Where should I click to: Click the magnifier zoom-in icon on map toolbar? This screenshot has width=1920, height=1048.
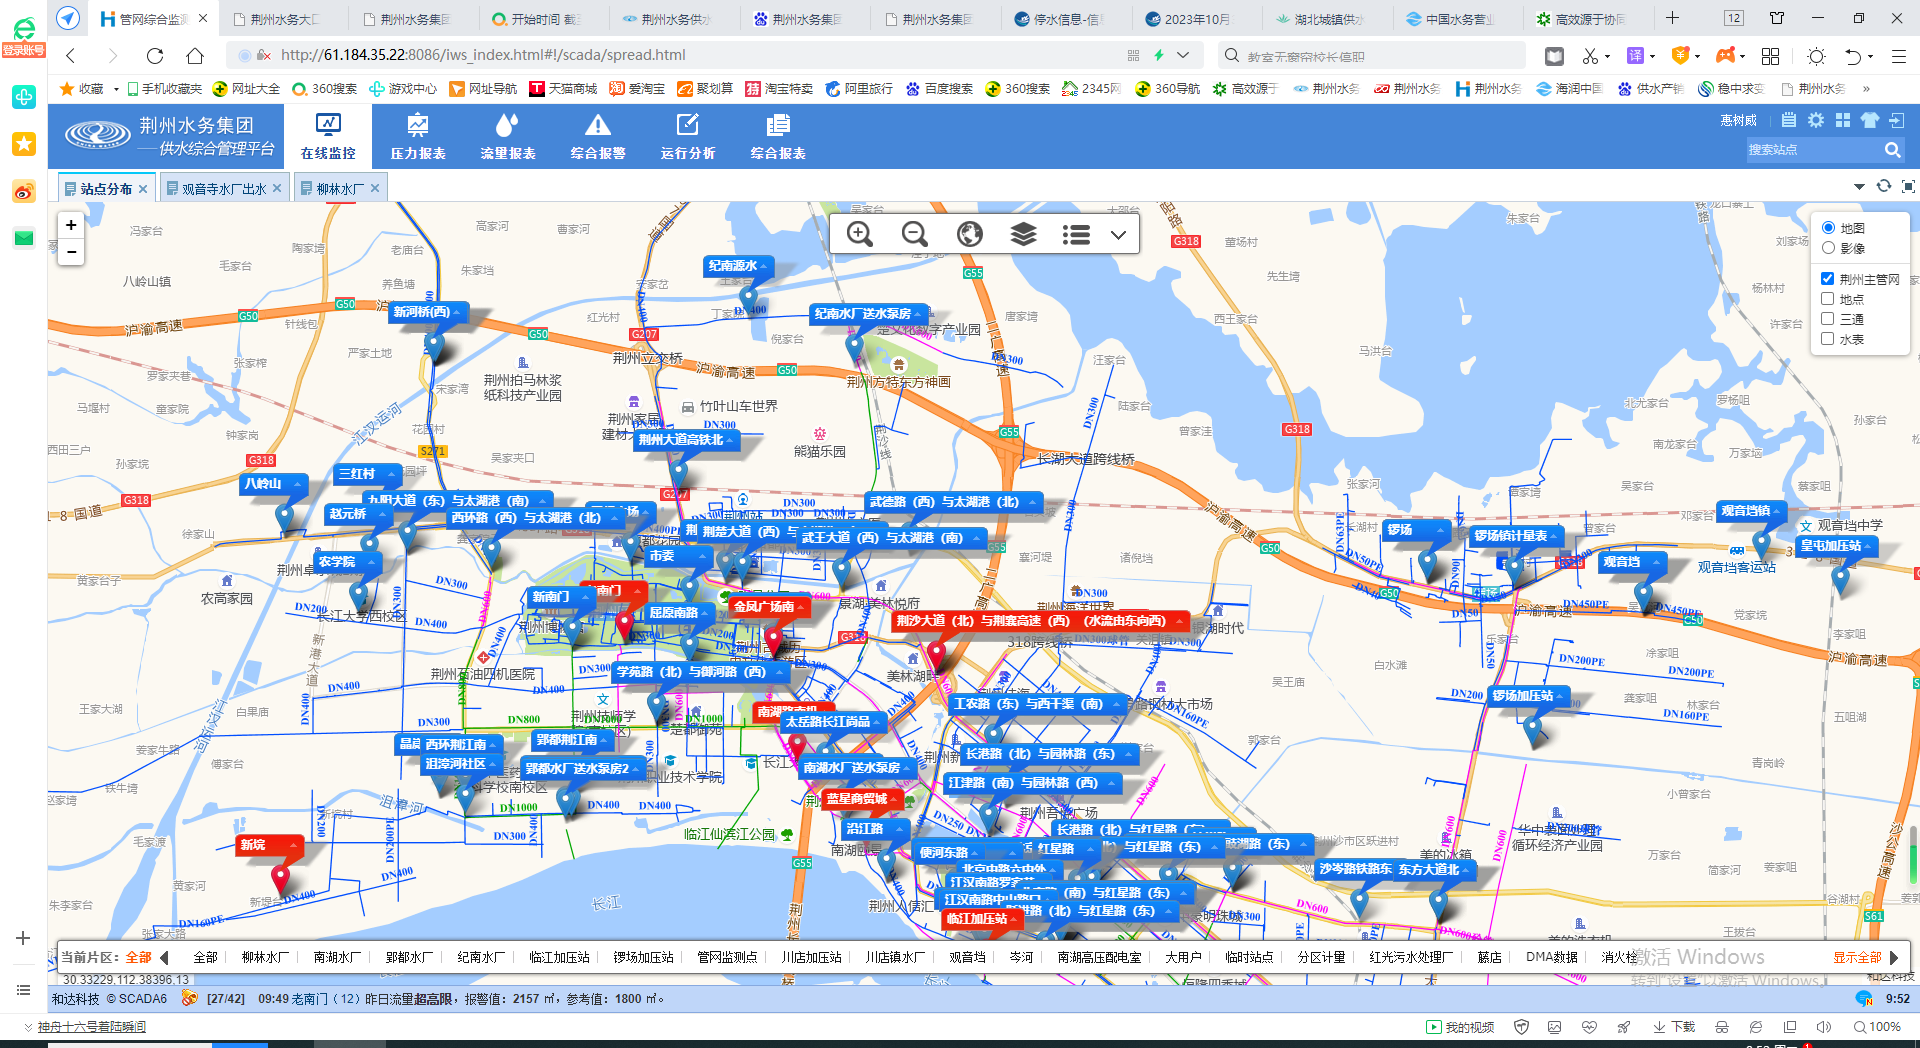(859, 234)
